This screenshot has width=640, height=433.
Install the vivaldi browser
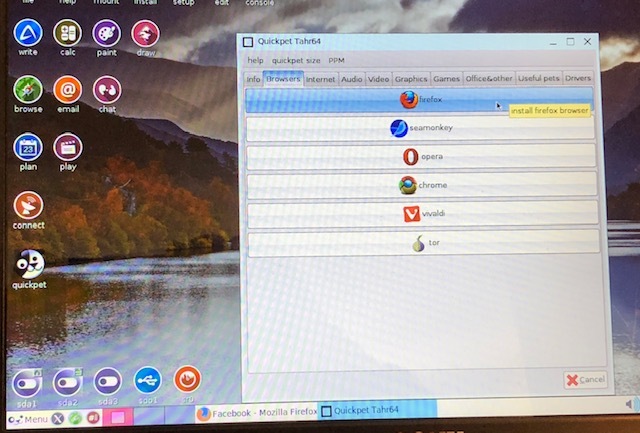coord(423,214)
